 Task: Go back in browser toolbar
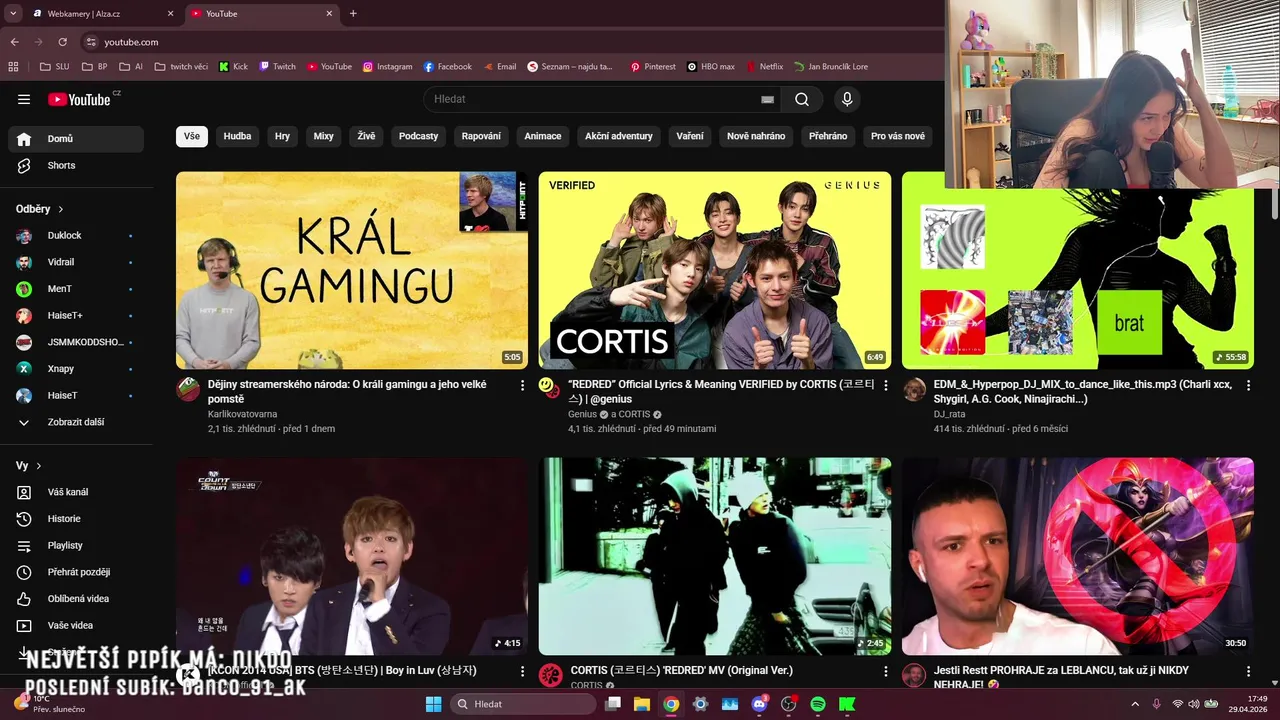tap(14, 42)
